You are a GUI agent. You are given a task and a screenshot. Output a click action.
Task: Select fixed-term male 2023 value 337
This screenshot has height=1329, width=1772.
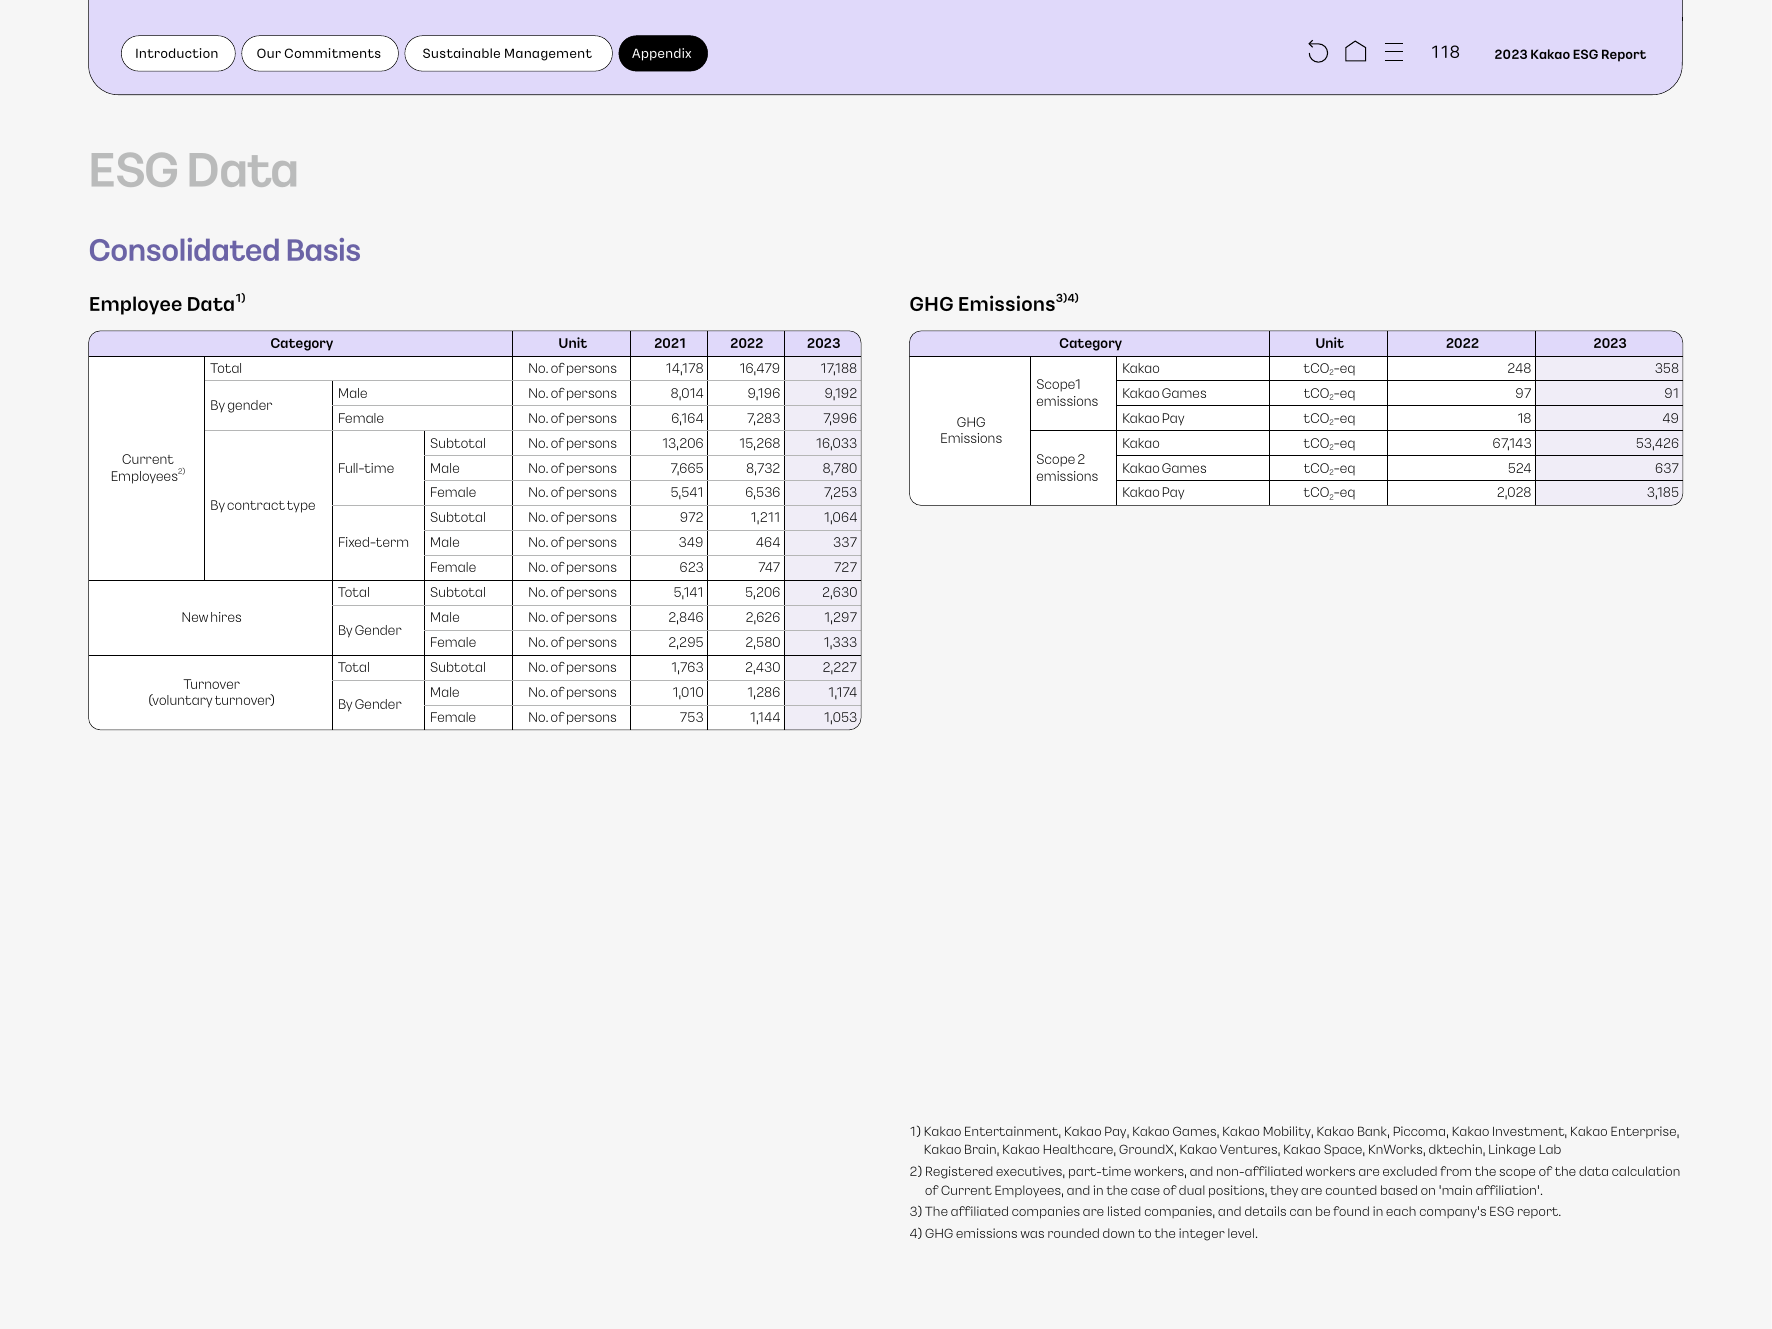coord(844,542)
